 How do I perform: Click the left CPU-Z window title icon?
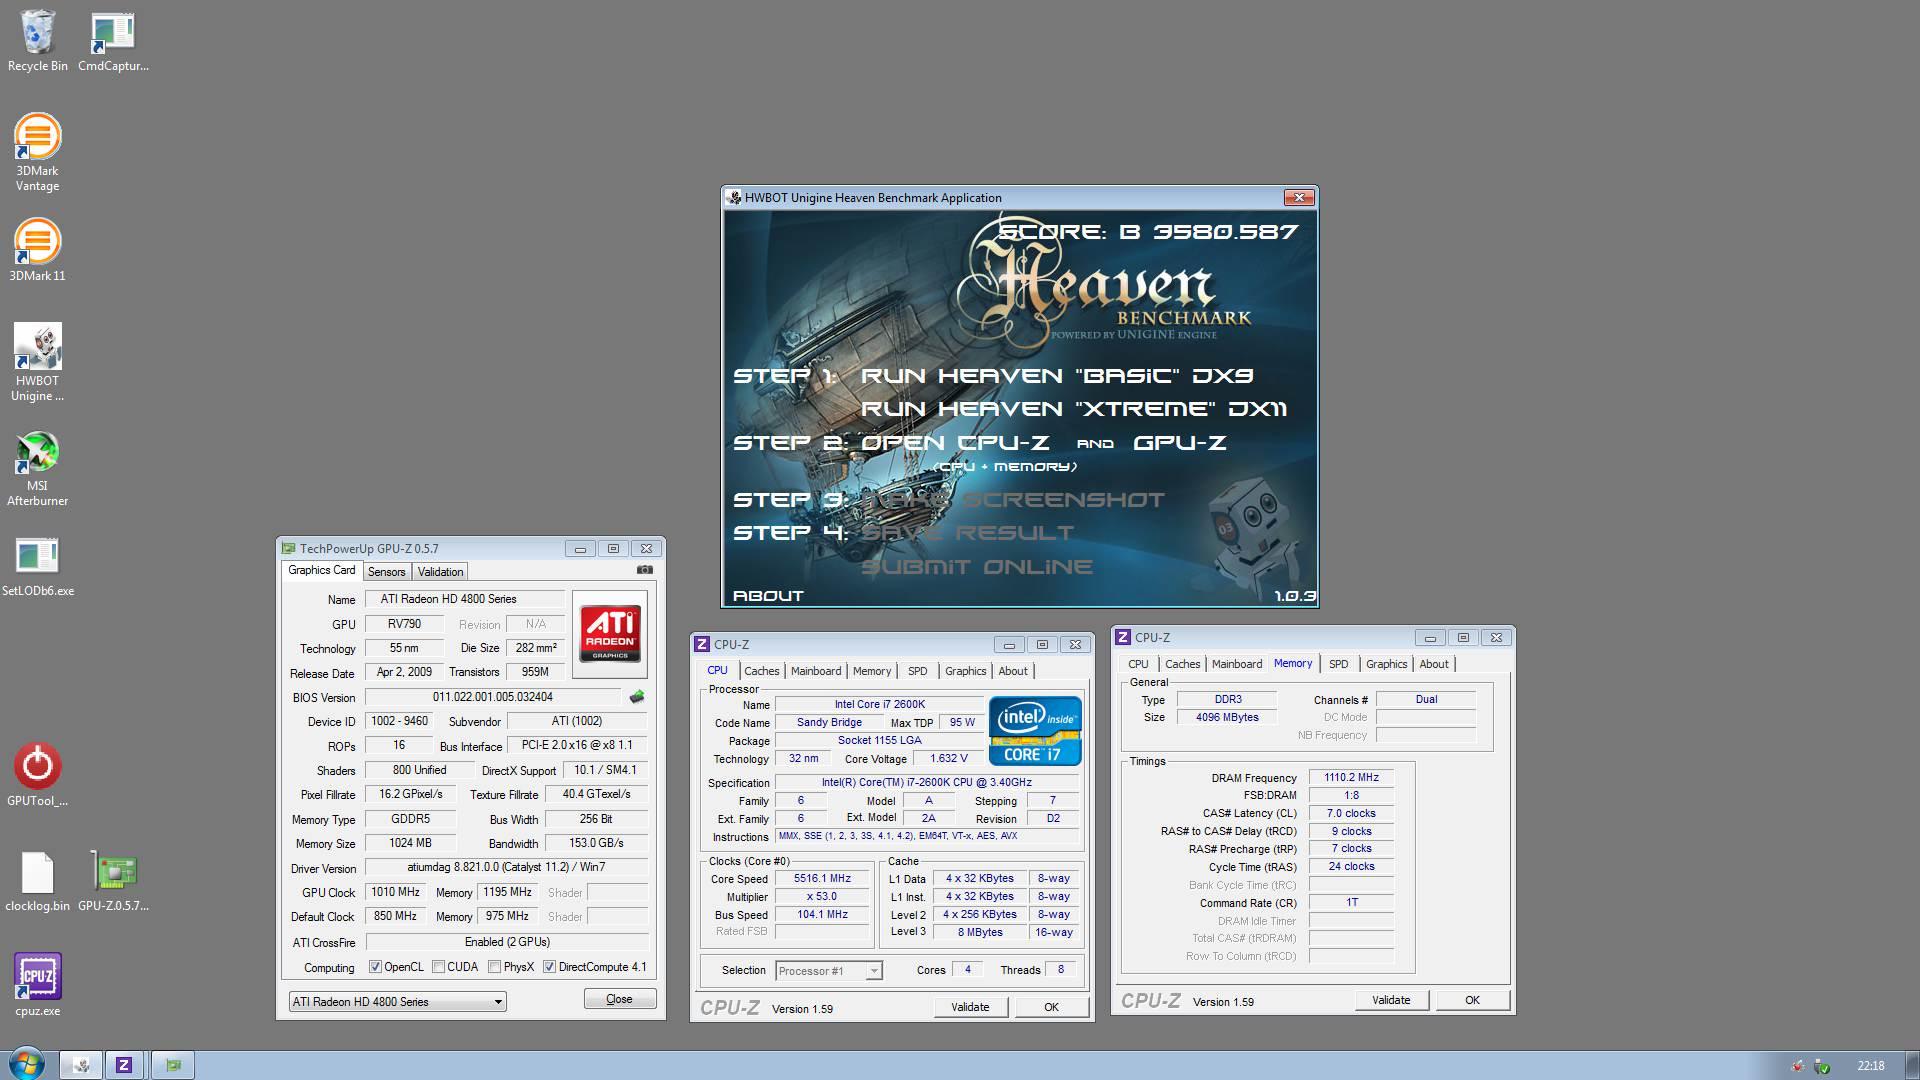(x=702, y=645)
